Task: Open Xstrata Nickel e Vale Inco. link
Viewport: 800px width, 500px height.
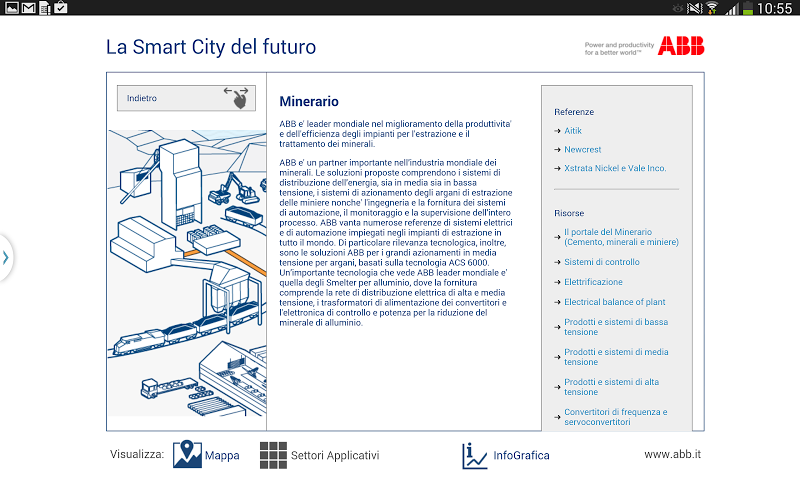Action: (615, 168)
